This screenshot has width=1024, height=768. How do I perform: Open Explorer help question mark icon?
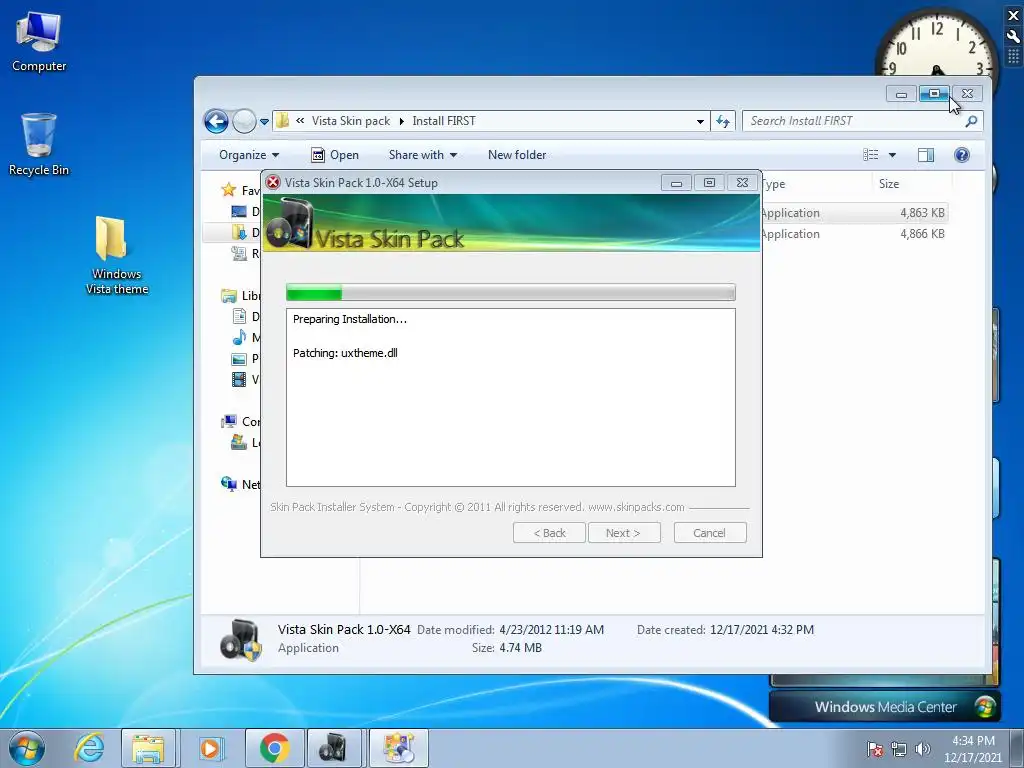961,155
